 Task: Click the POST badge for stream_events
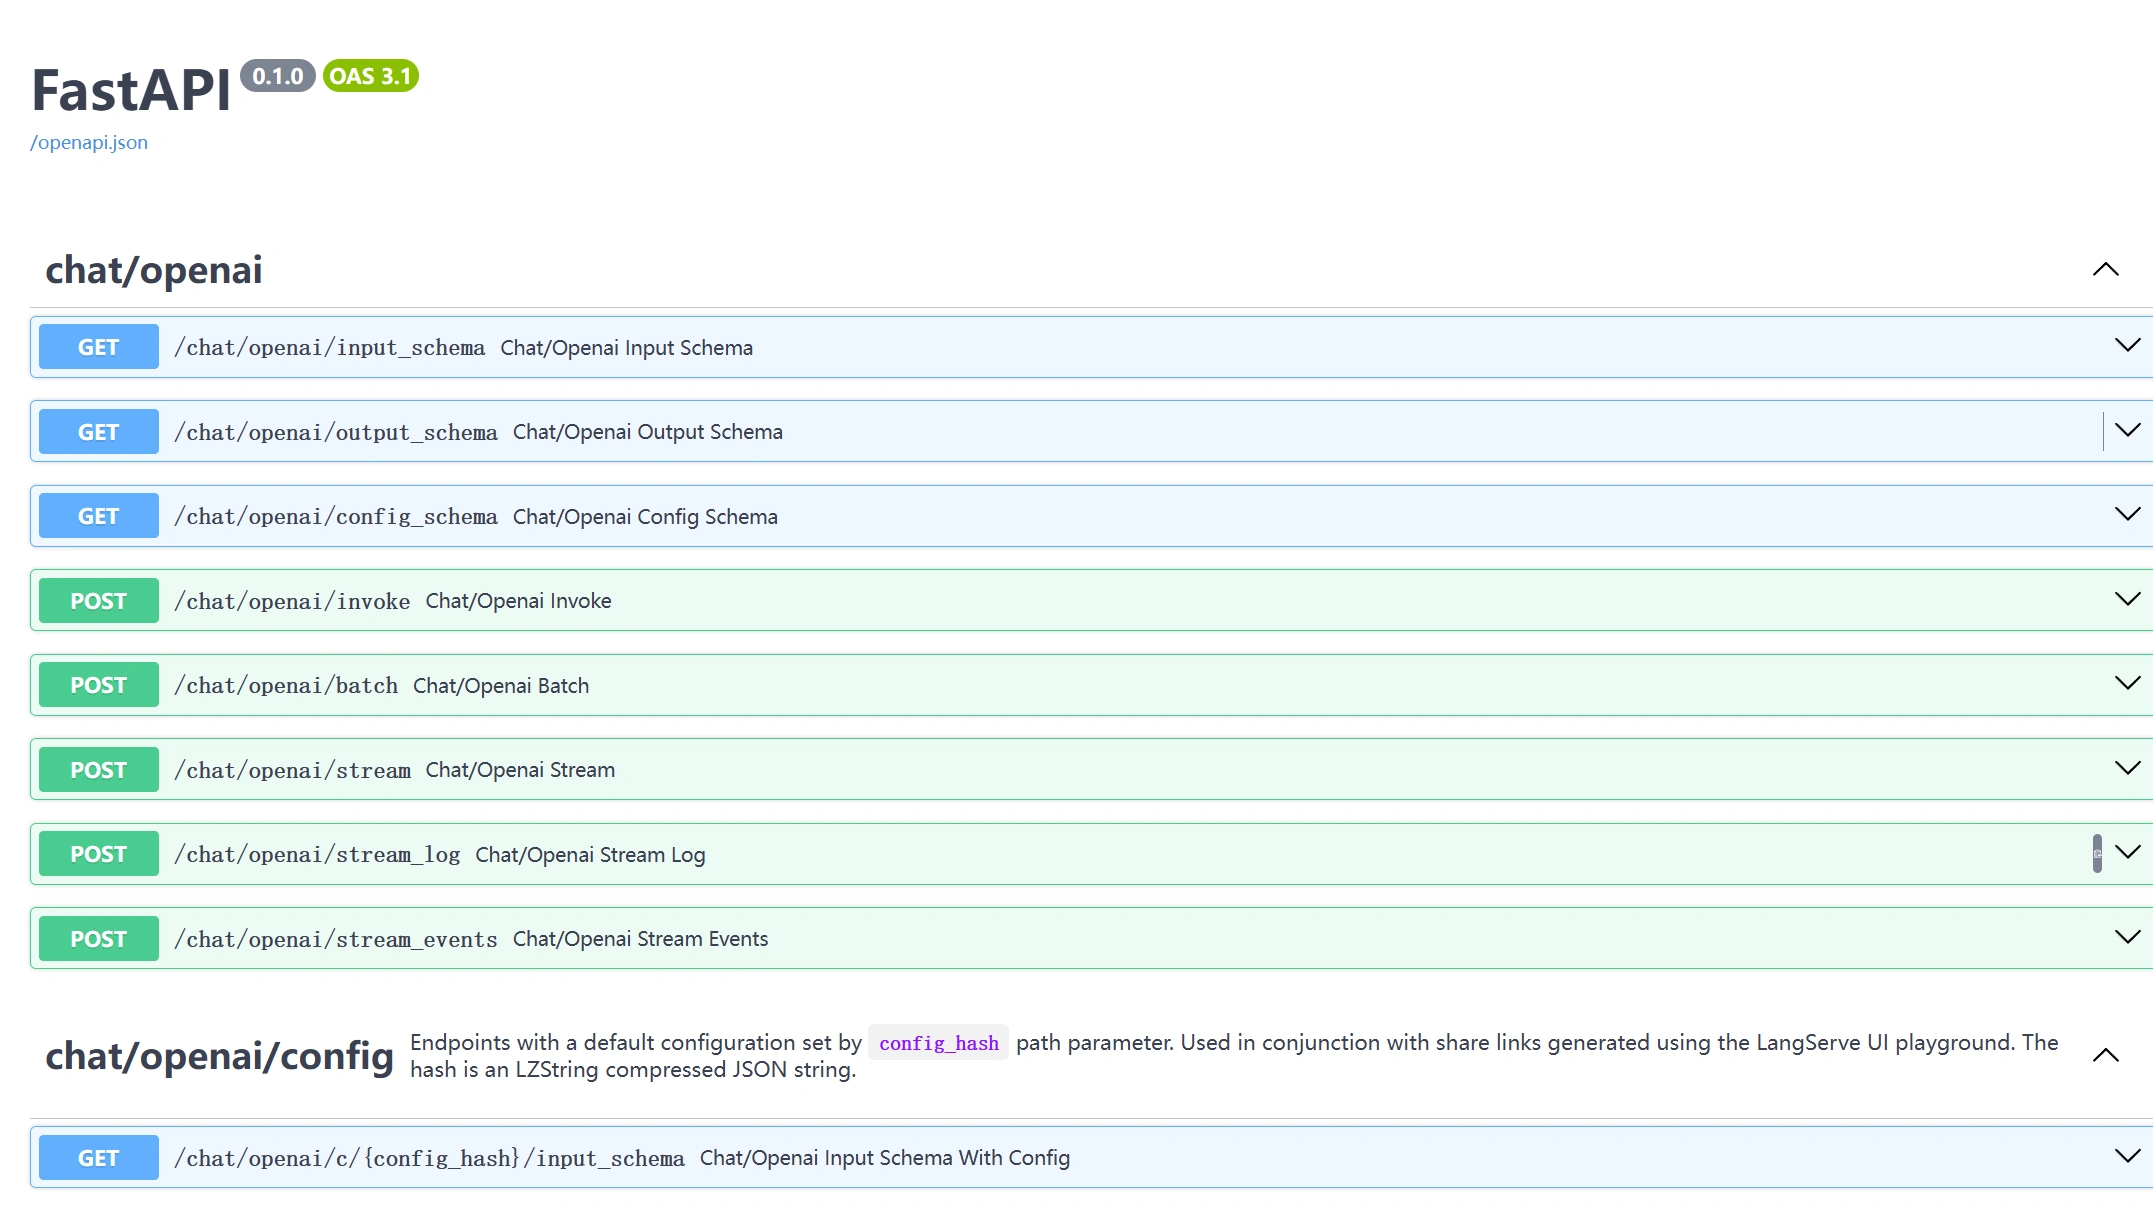(98, 939)
